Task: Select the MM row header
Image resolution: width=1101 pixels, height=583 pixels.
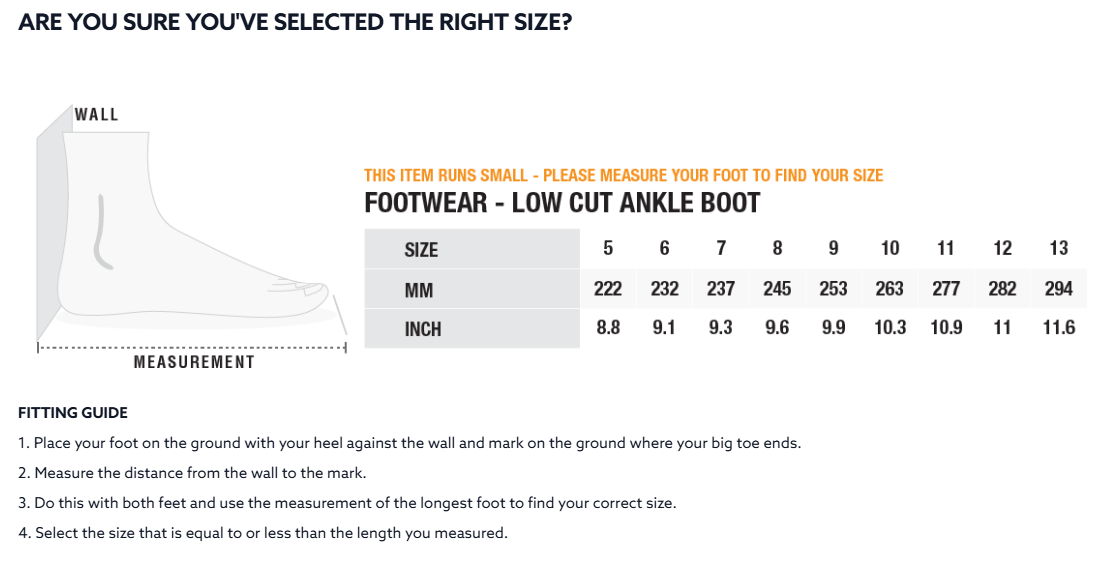Action: coord(418,290)
